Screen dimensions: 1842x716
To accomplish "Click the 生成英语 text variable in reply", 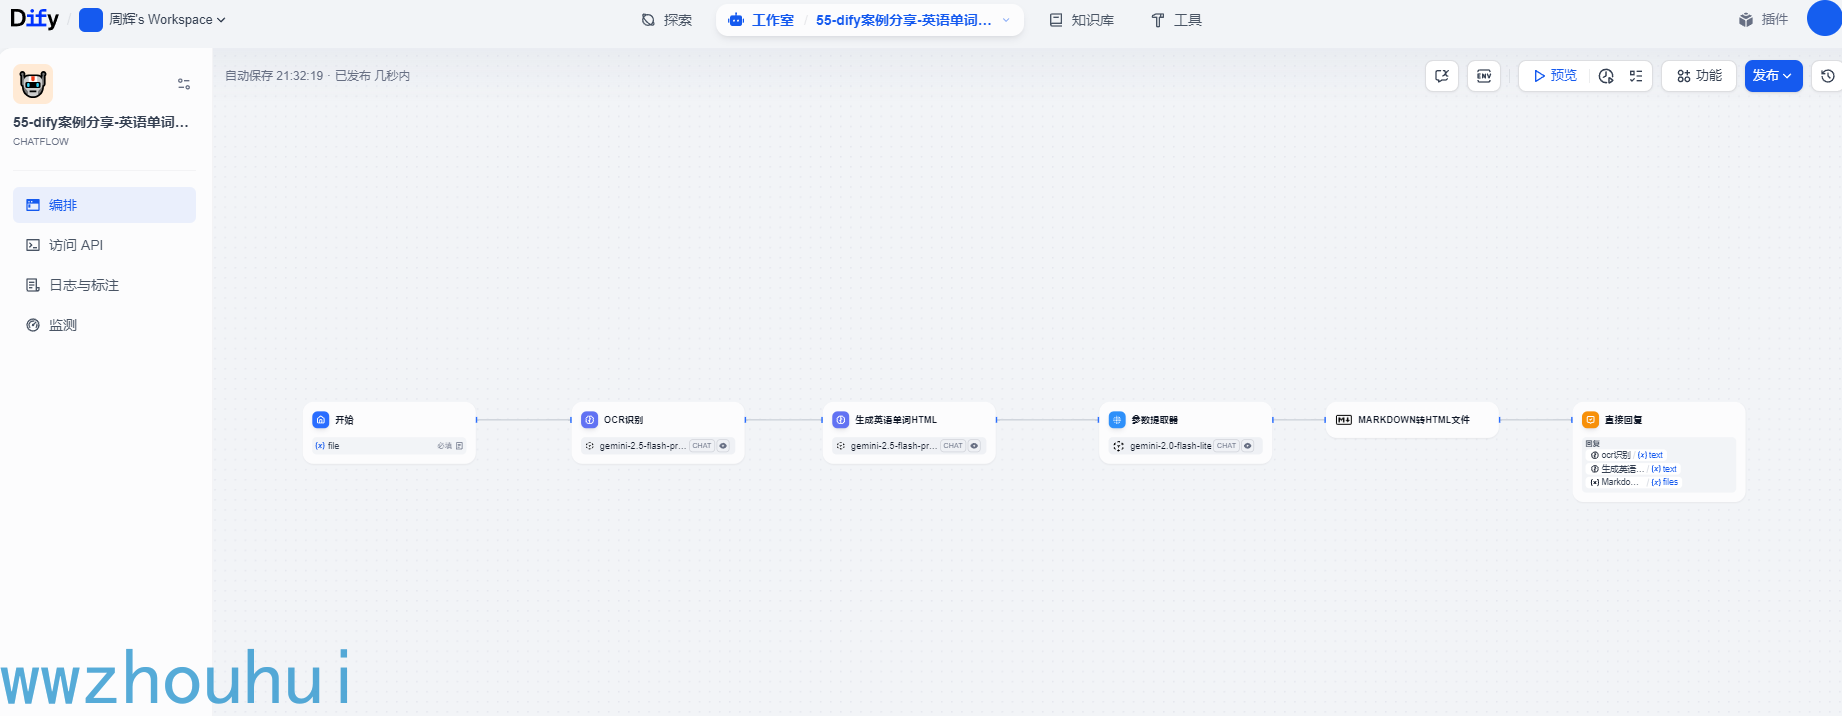I will point(1634,469).
